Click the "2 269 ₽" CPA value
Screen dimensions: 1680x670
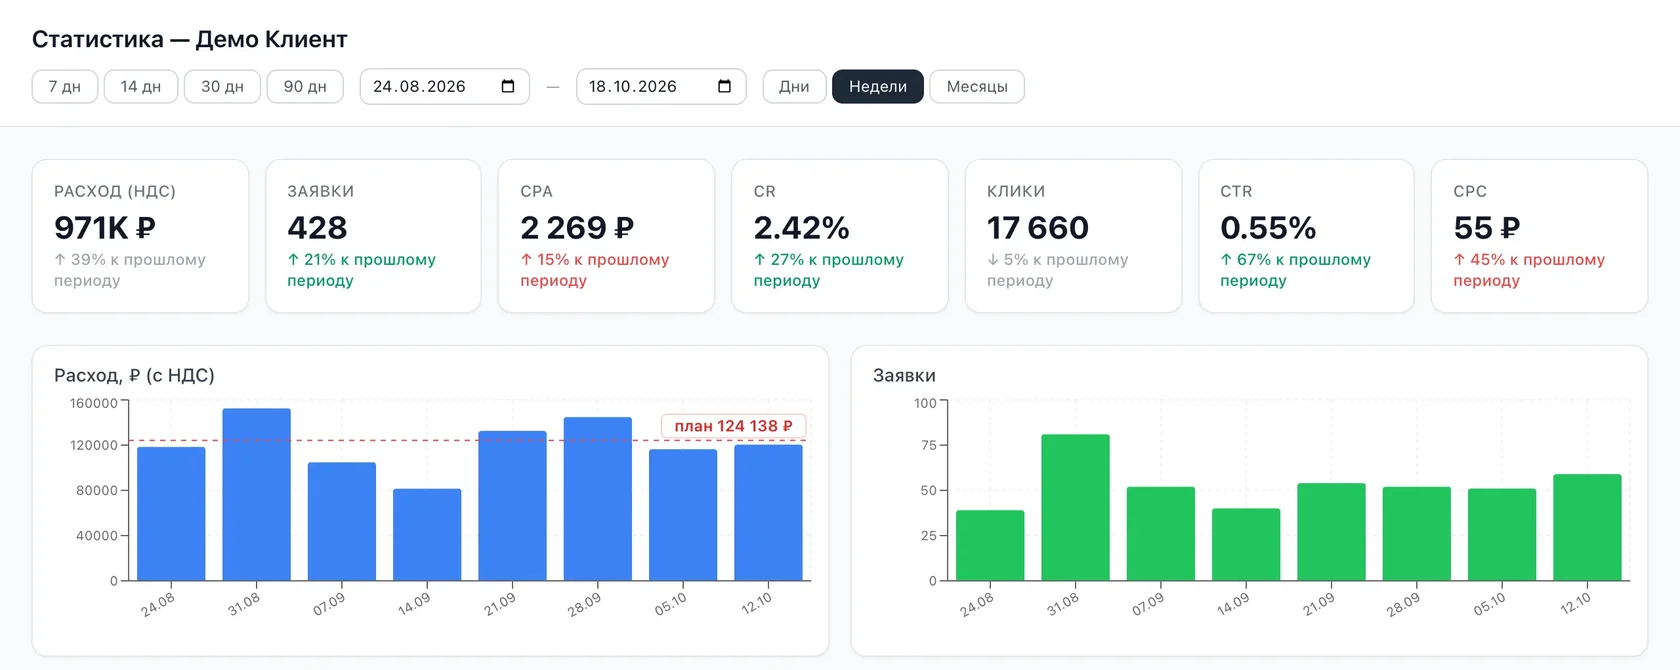pyautogui.click(x=577, y=228)
